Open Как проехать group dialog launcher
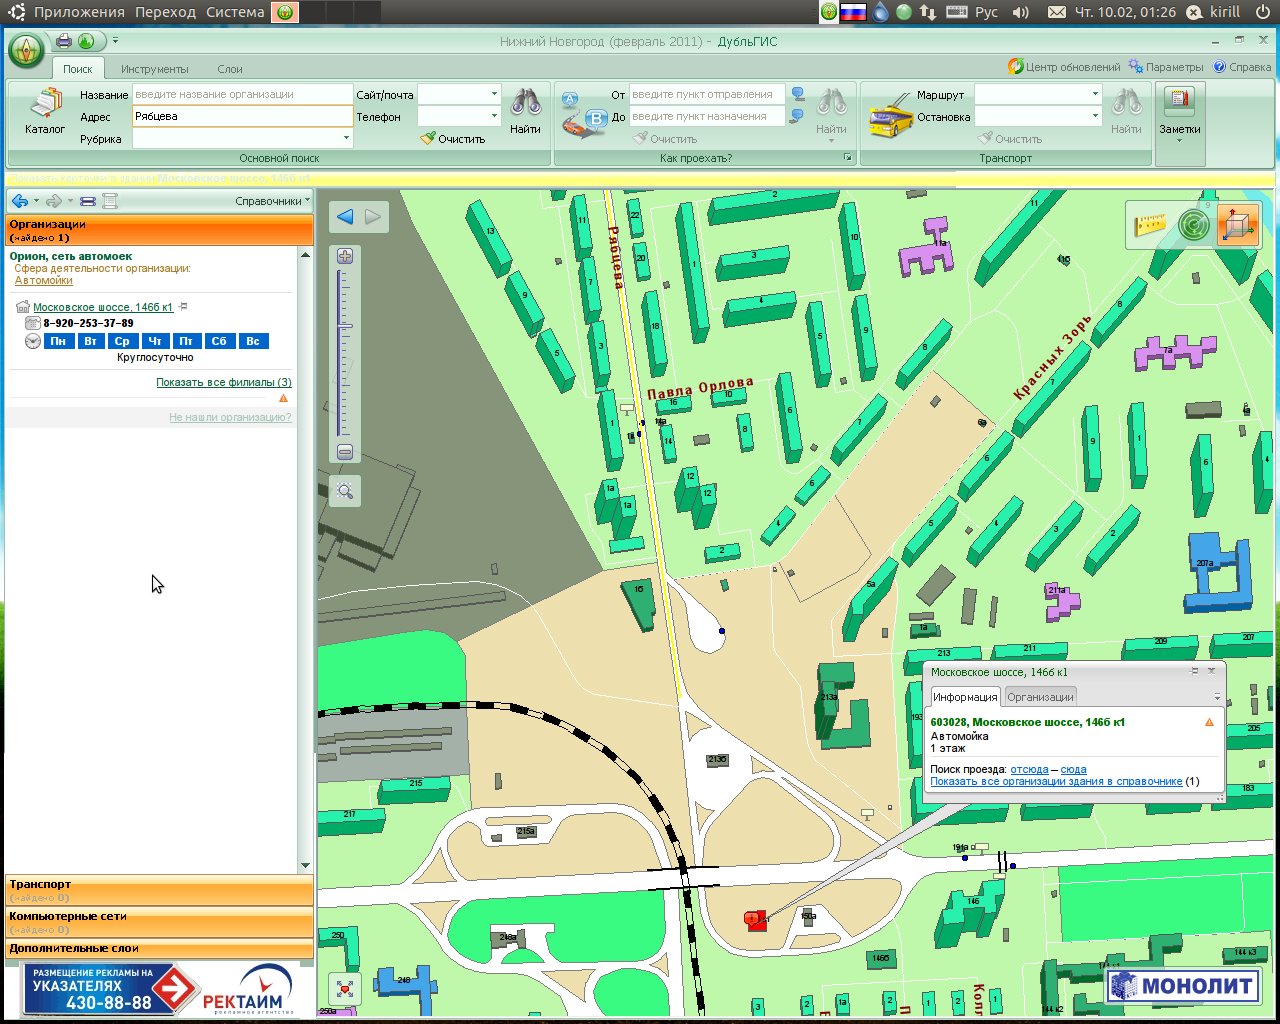Viewport: 1280px width, 1024px height. [x=847, y=158]
